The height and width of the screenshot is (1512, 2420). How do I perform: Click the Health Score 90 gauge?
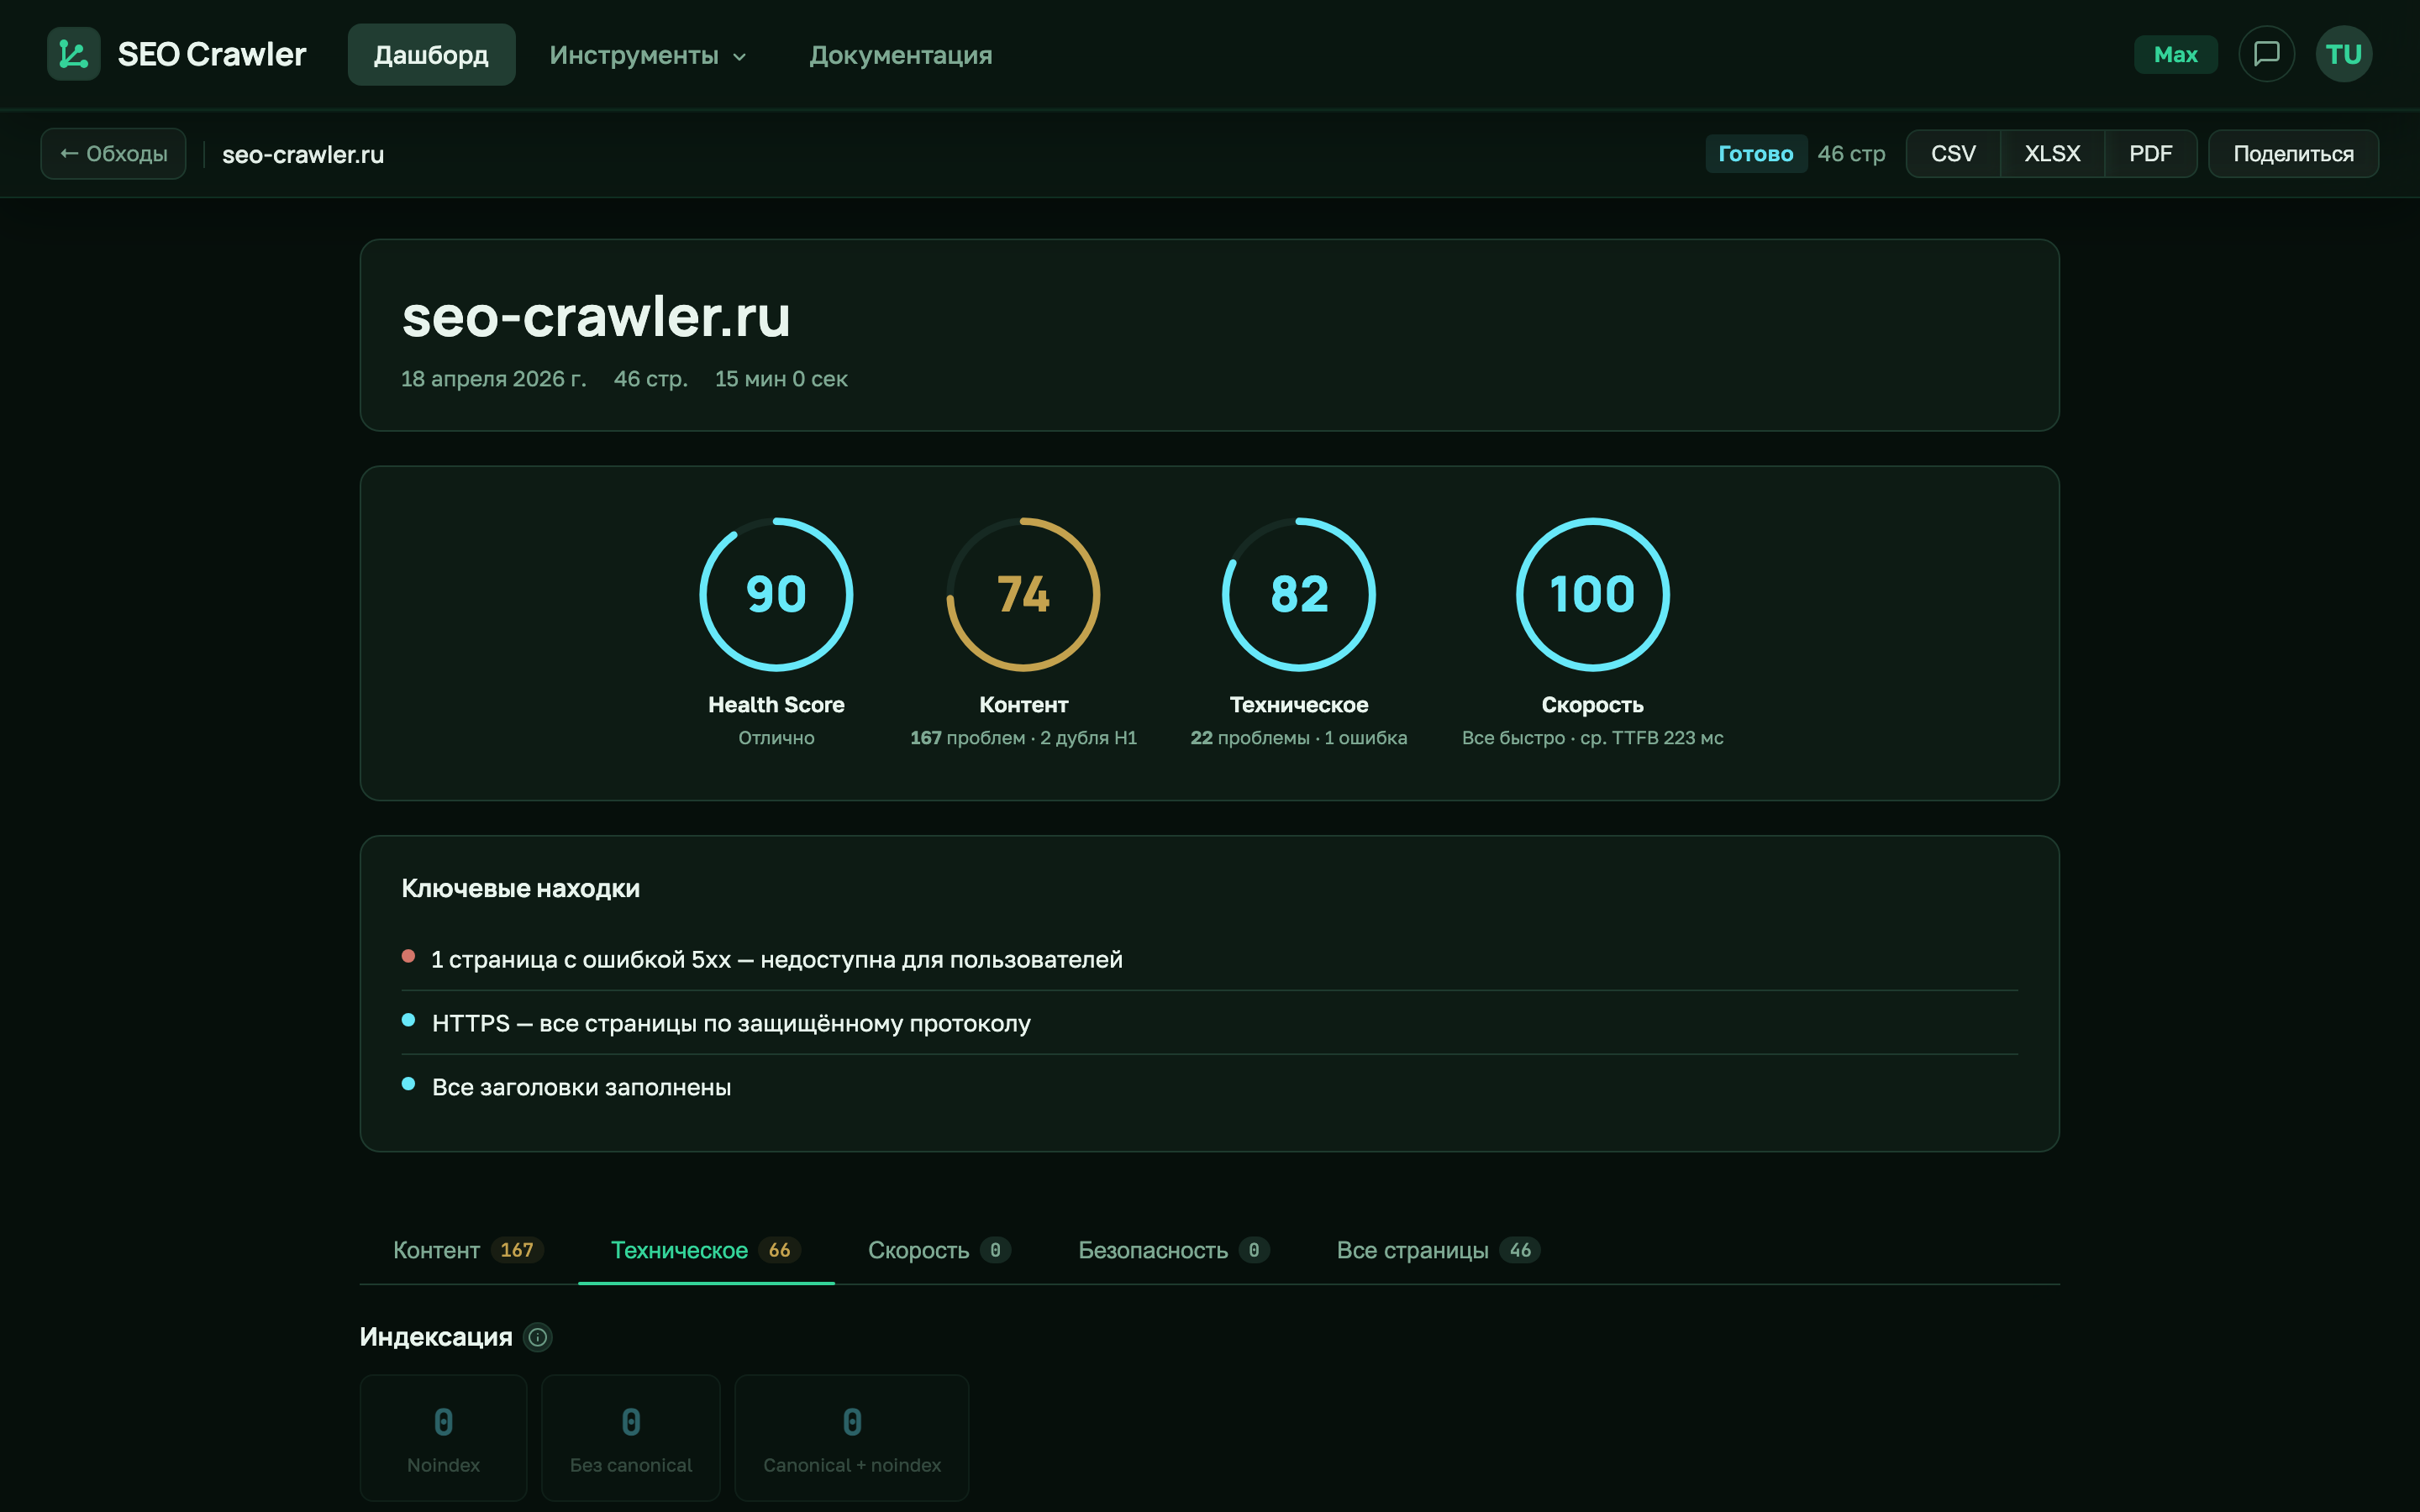[776, 594]
